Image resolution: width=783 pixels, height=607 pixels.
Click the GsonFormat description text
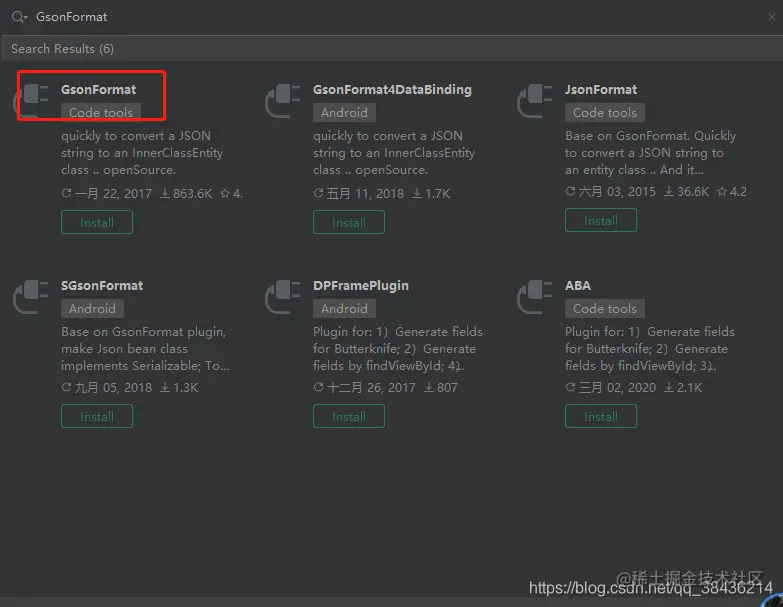tap(142, 153)
